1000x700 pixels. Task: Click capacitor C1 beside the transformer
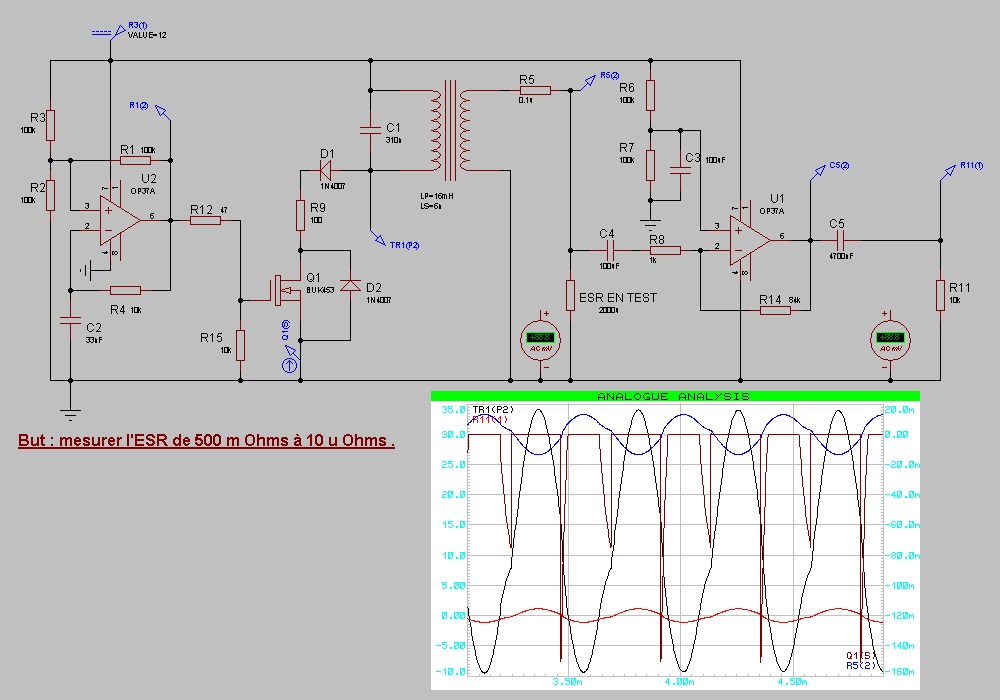pos(370,129)
